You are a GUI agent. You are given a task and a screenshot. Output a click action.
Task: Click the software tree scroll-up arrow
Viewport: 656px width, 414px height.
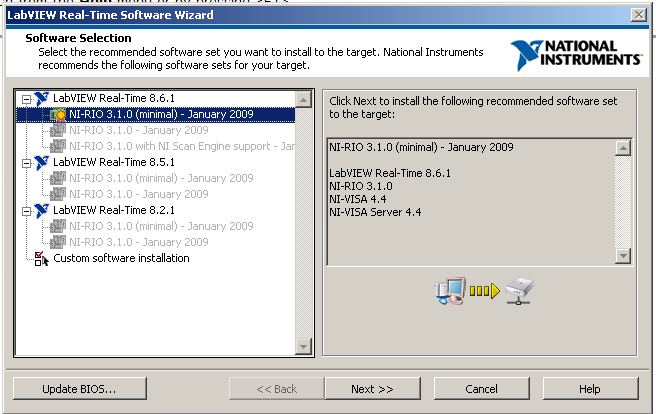303,100
